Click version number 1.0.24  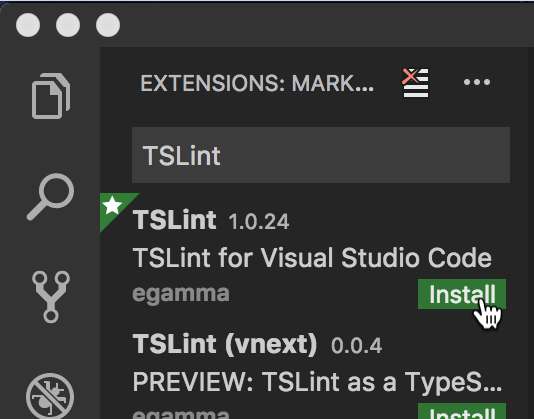[259, 222]
